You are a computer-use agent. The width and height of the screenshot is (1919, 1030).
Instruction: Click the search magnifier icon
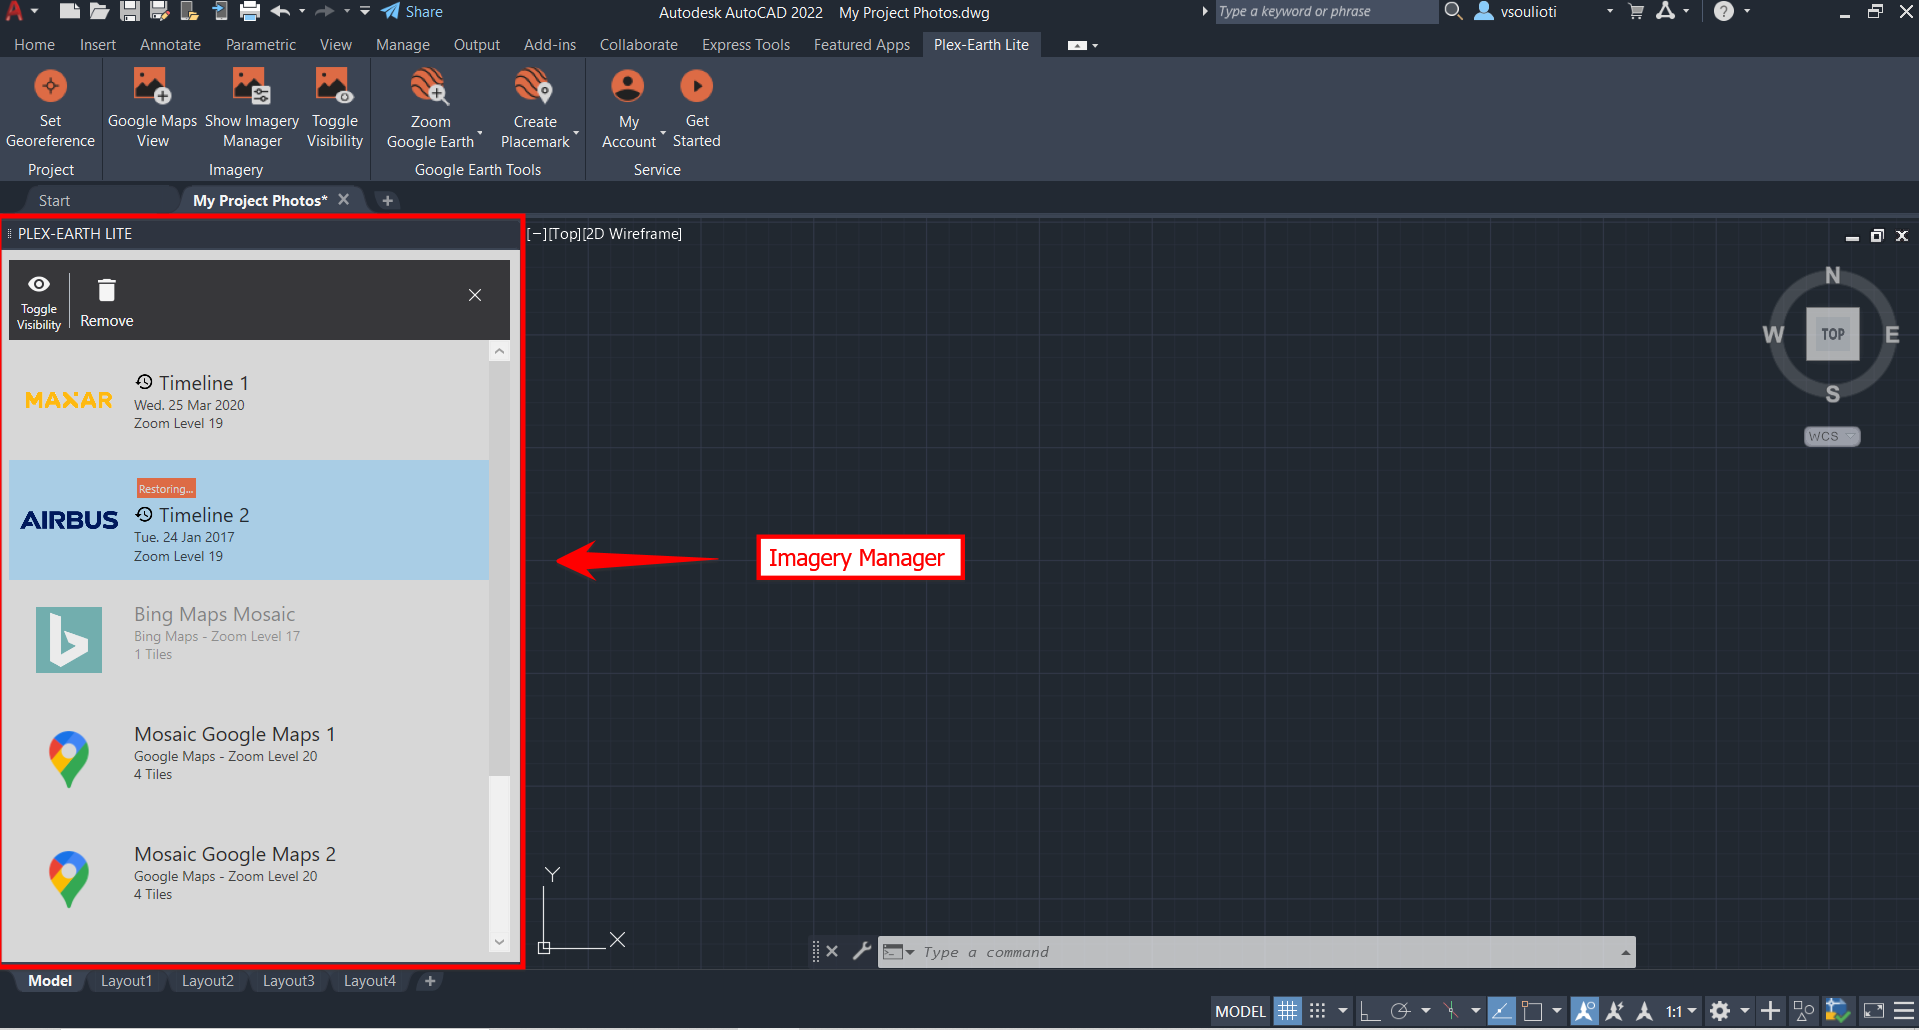click(1454, 11)
